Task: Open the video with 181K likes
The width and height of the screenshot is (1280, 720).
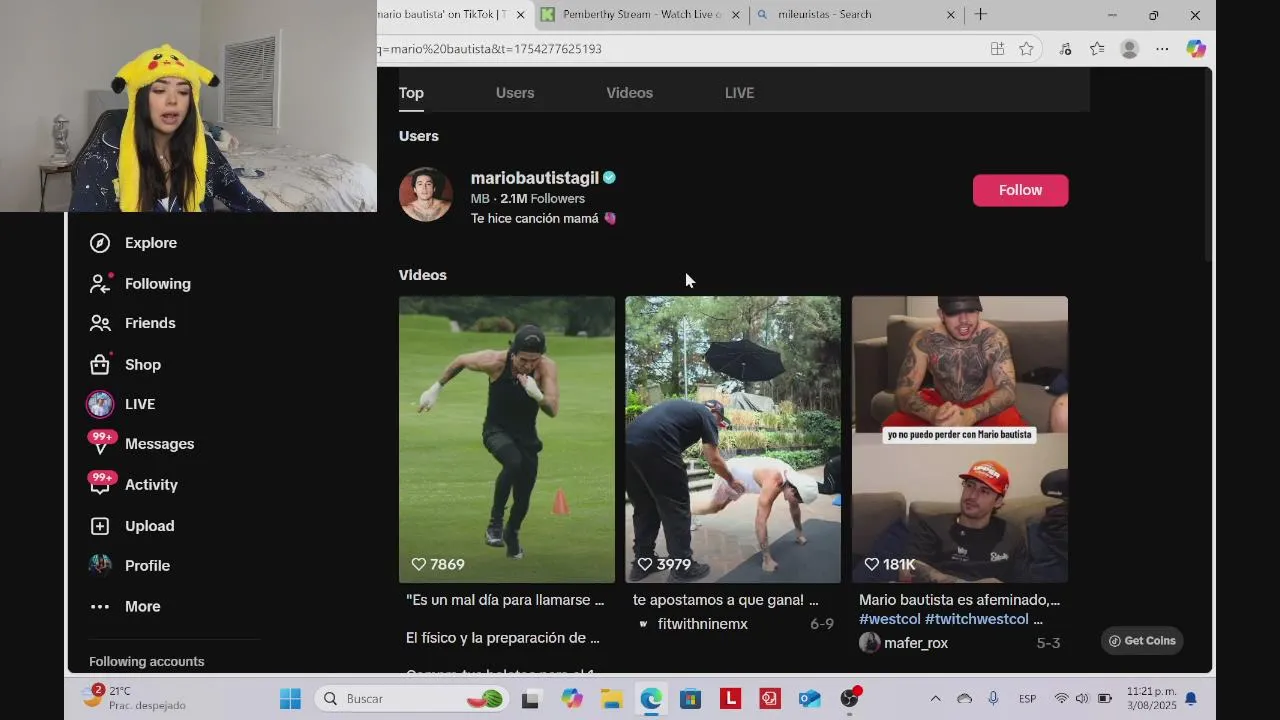Action: pos(960,439)
